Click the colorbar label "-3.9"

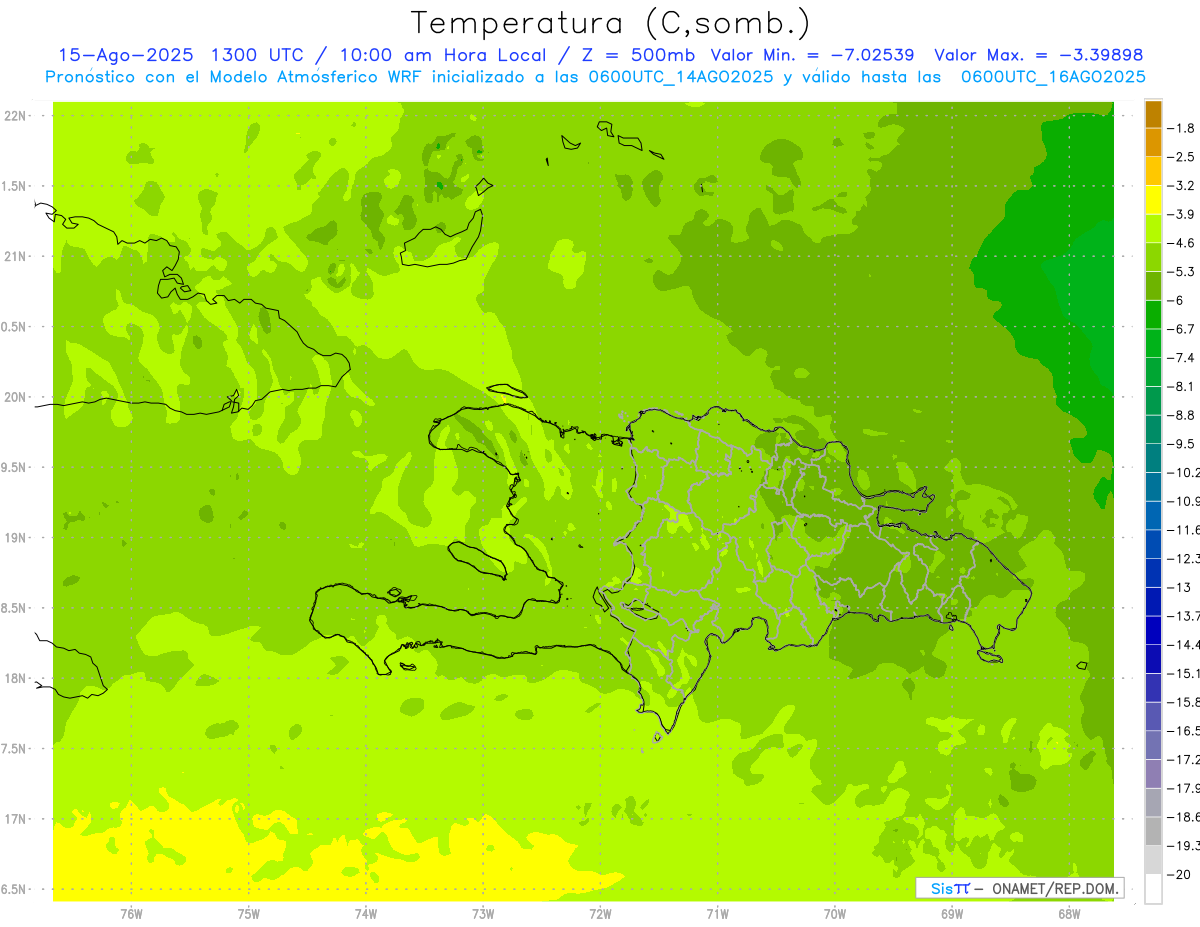pyautogui.click(x=1182, y=214)
